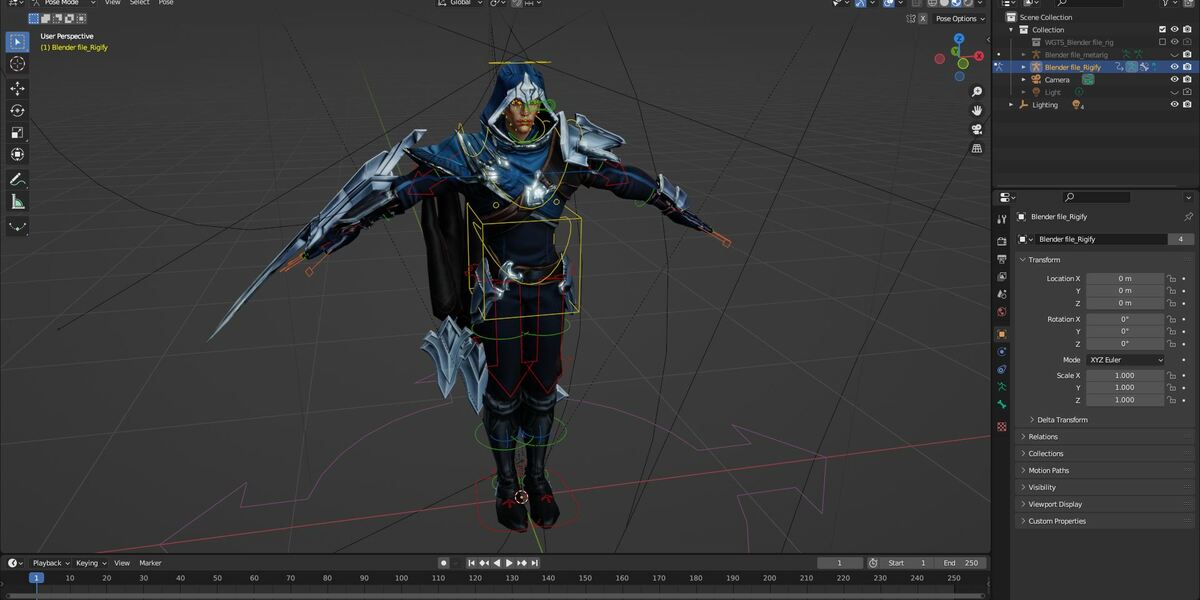Switch perspective/orthographic grid icon
The width and height of the screenshot is (1200, 600).
[977, 148]
